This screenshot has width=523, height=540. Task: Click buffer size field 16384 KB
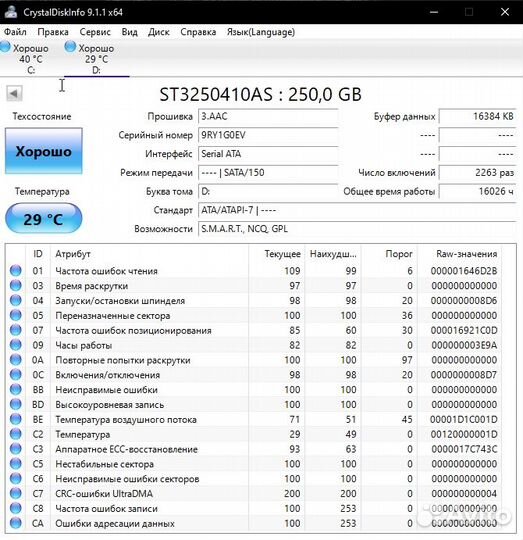click(x=477, y=116)
